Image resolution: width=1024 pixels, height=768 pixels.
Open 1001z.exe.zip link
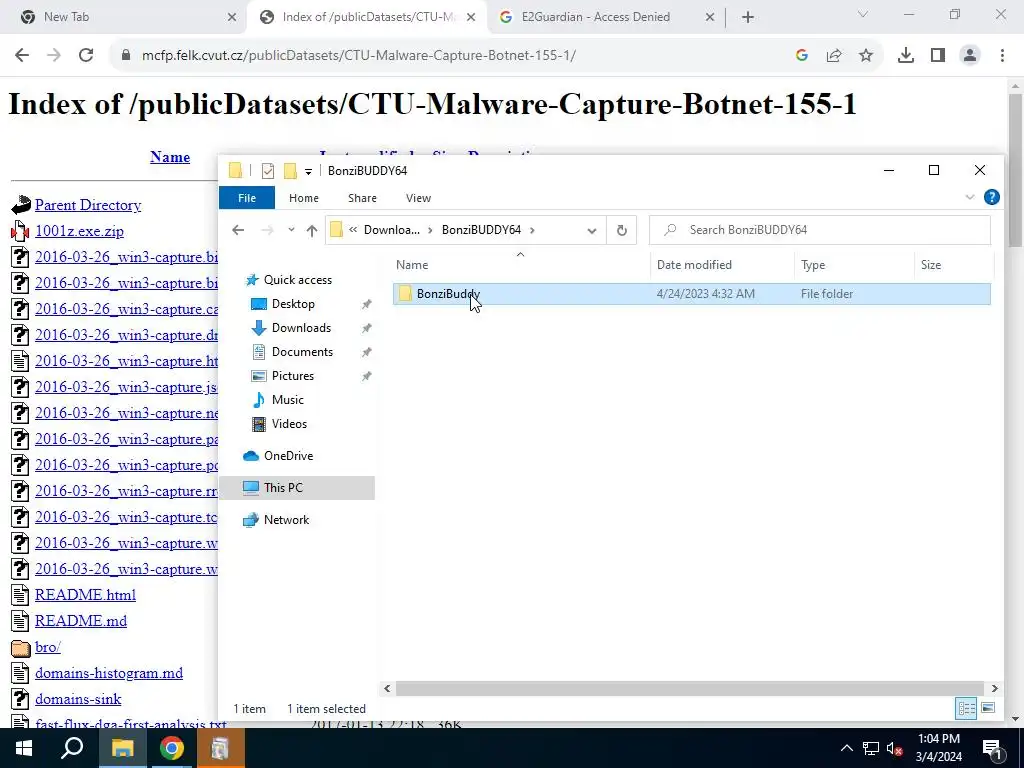pyautogui.click(x=79, y=231)
